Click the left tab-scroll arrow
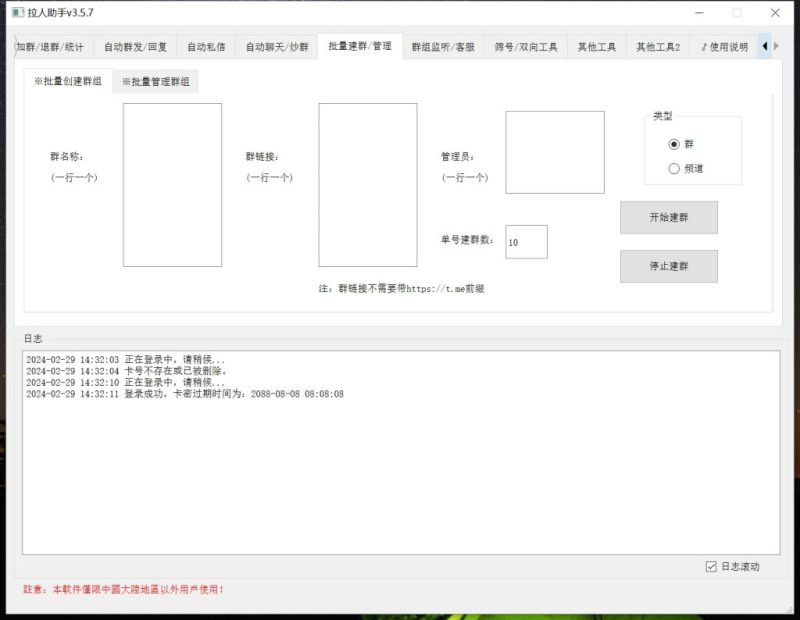 coord(764,45)
